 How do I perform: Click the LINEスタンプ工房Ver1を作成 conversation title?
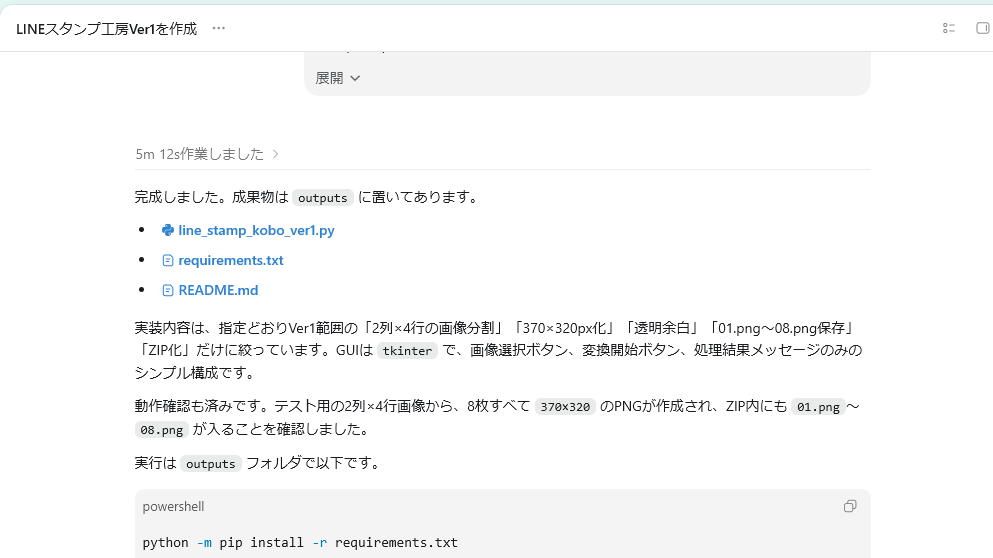click(x=106, y=29)
